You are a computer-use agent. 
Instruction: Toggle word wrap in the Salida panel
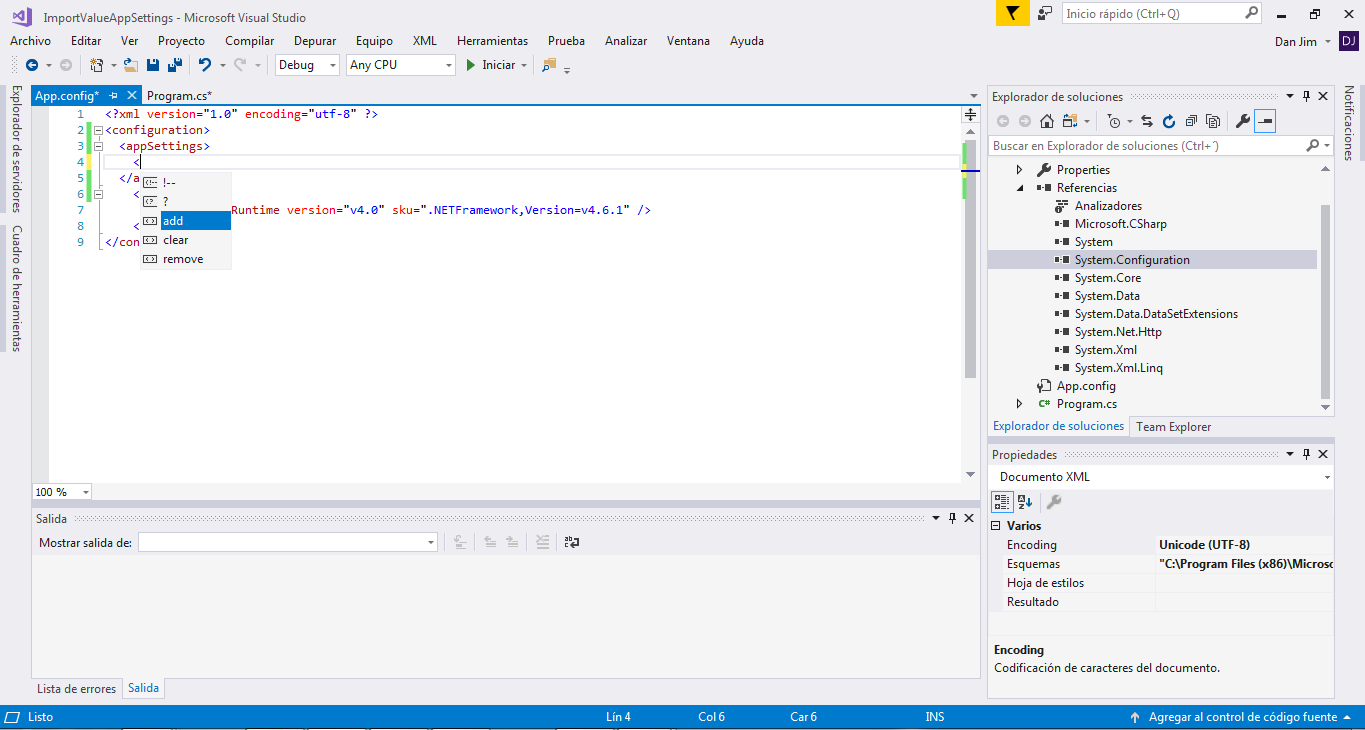click(572, 542)
